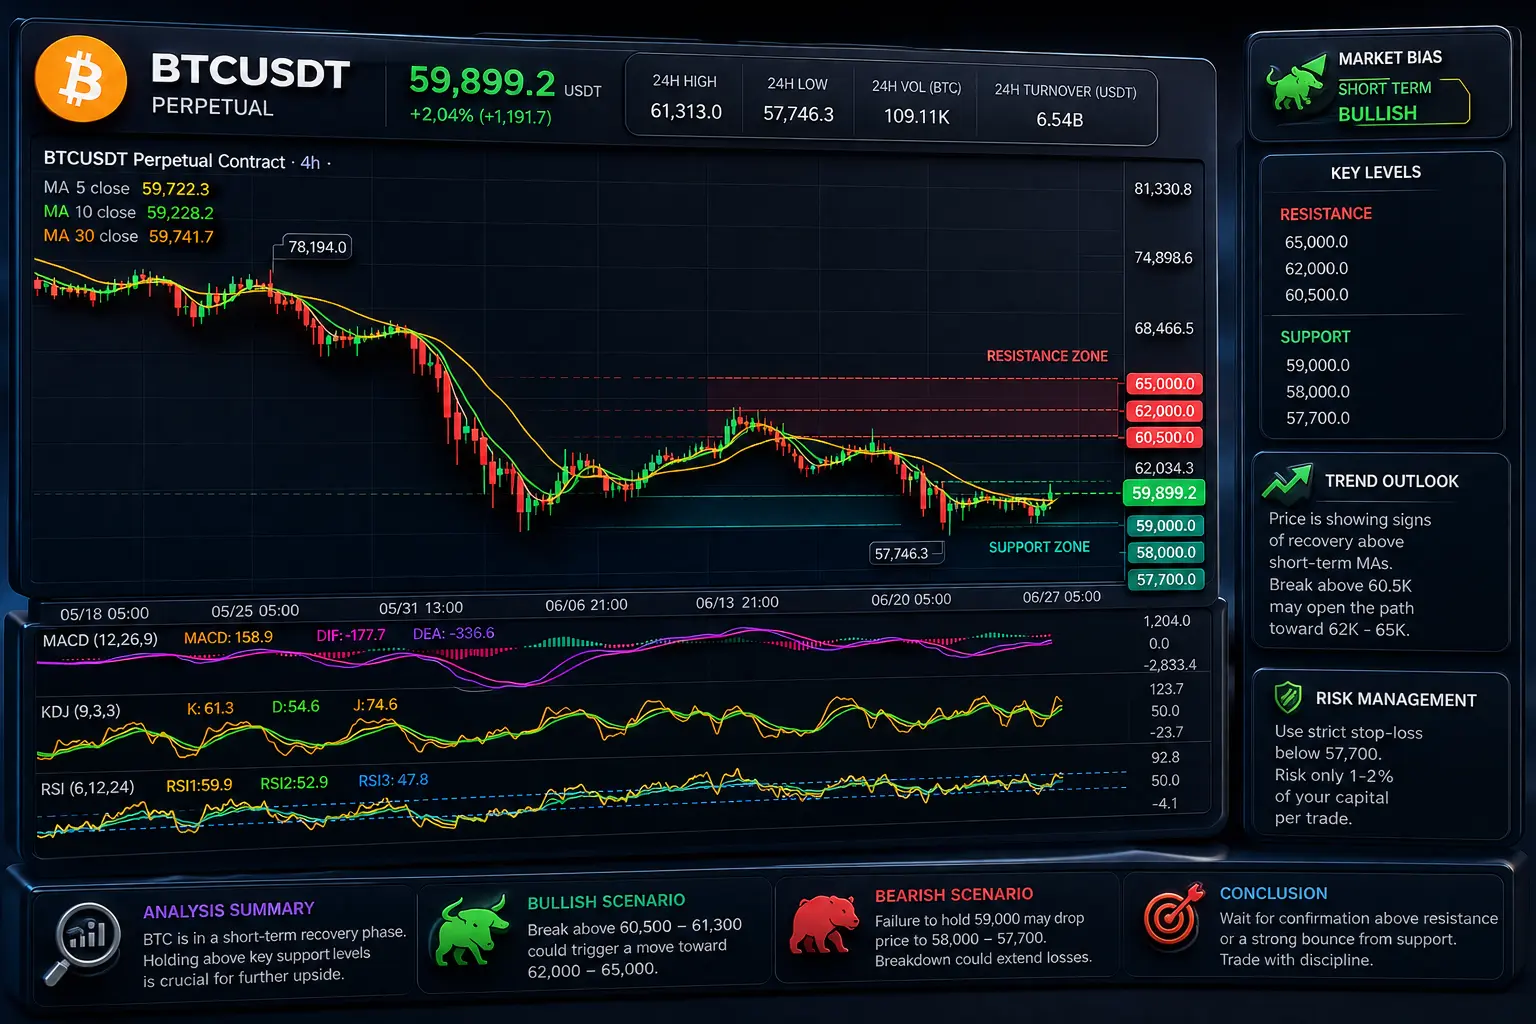This screenshot has width=1536, height=1024.
Task: Select the green bull icon in Market Bias
Action: [x=1294, y=86]
